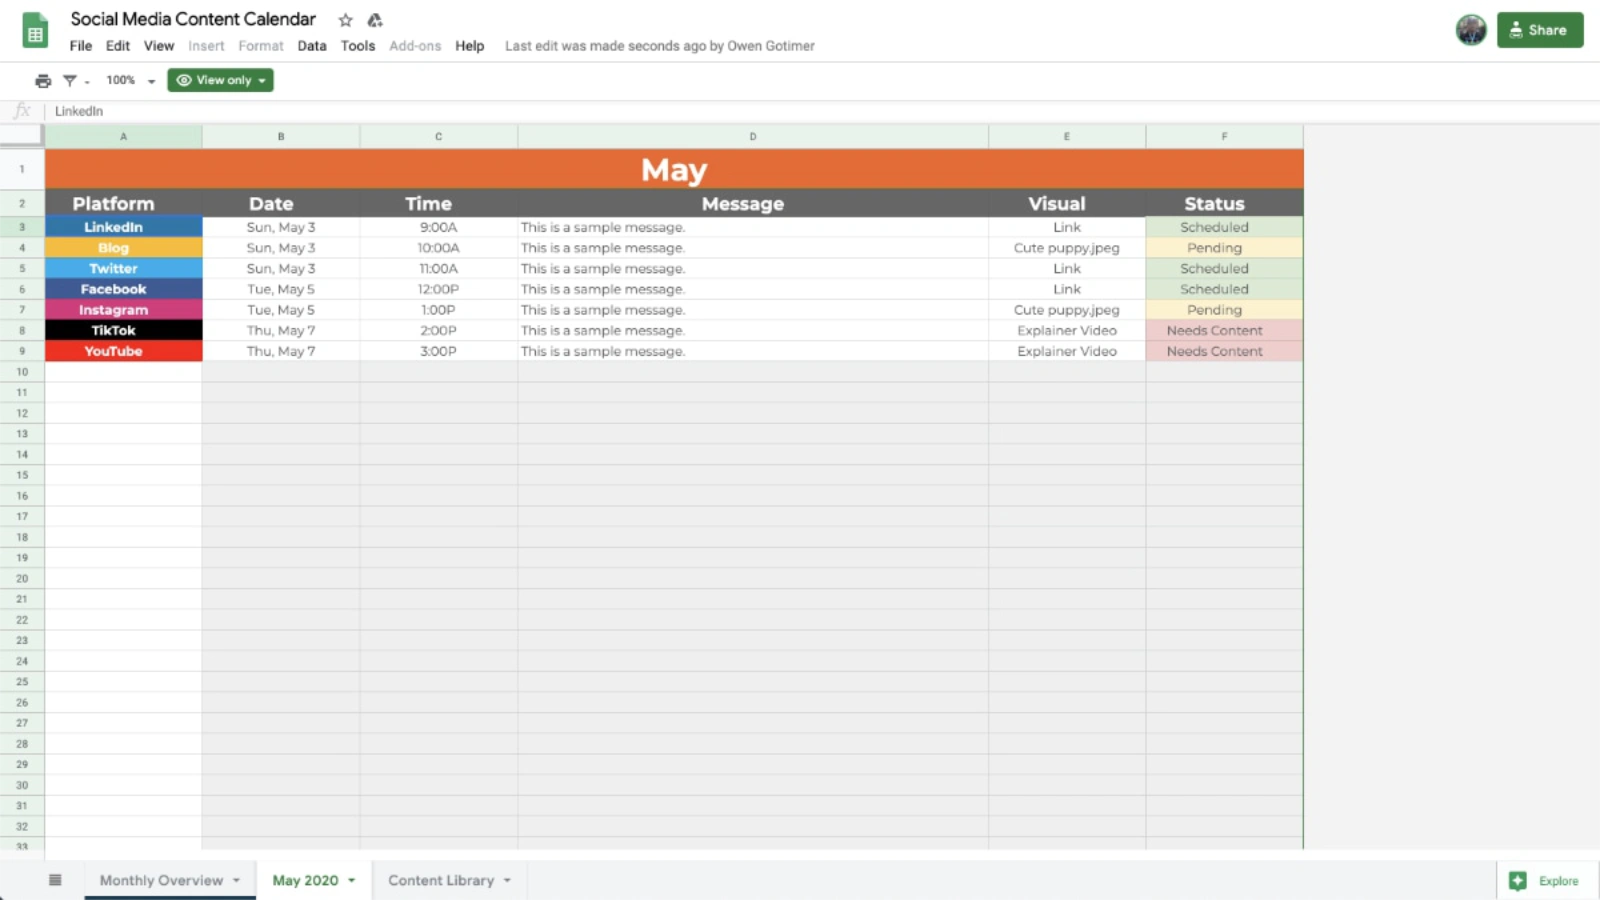Click Scheduled status in the LinkedIn row
Screen dimensions: 1600x900
point(1224,227)
